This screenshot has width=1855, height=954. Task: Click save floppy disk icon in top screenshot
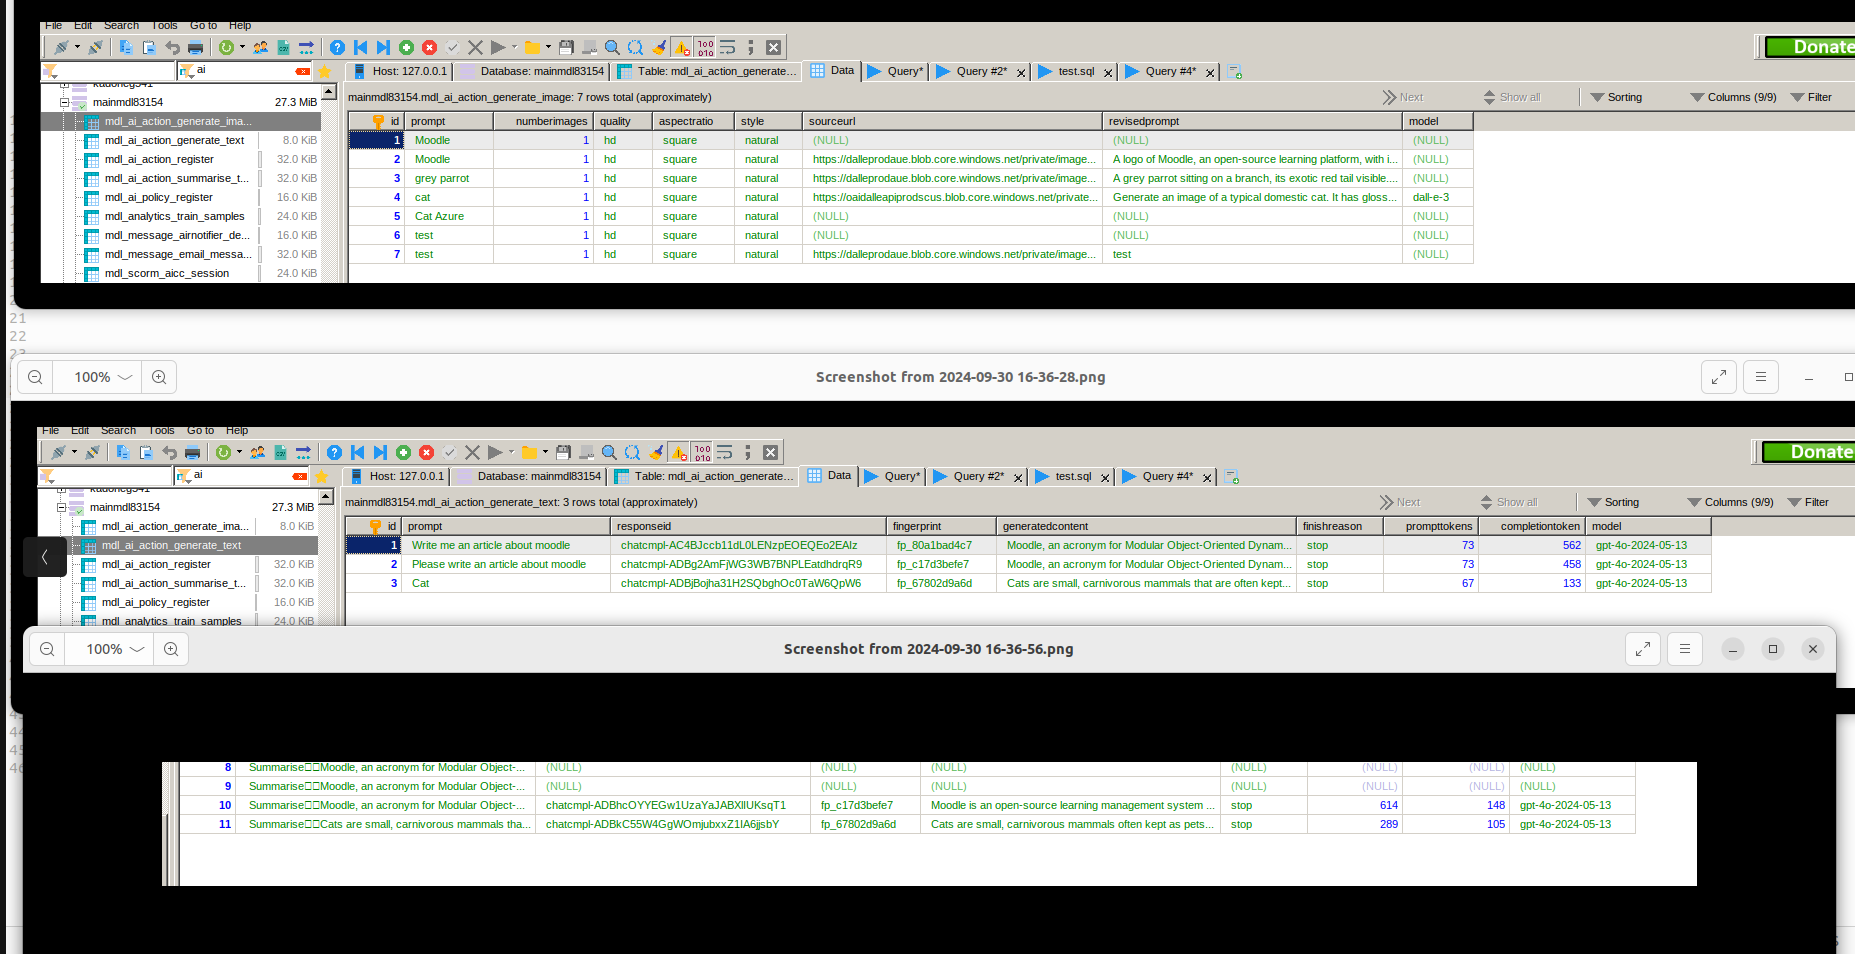tap(566, 47)
